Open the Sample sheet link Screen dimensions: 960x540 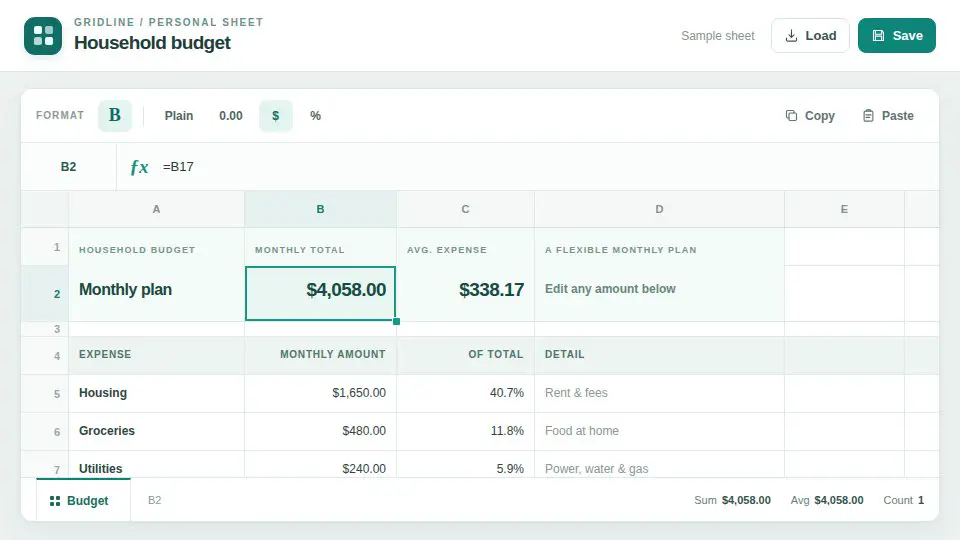coord(718,36)
